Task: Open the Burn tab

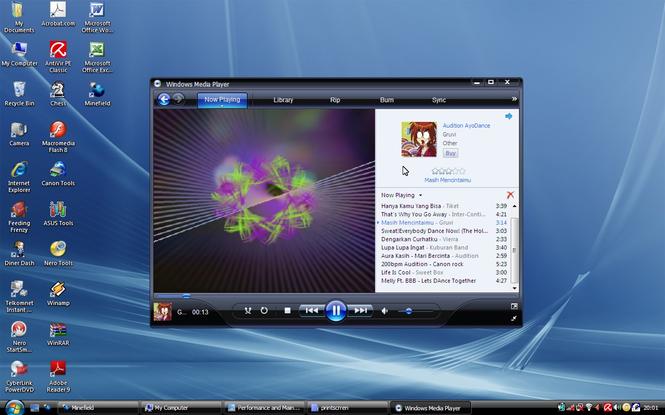Action: pos(387,100)
